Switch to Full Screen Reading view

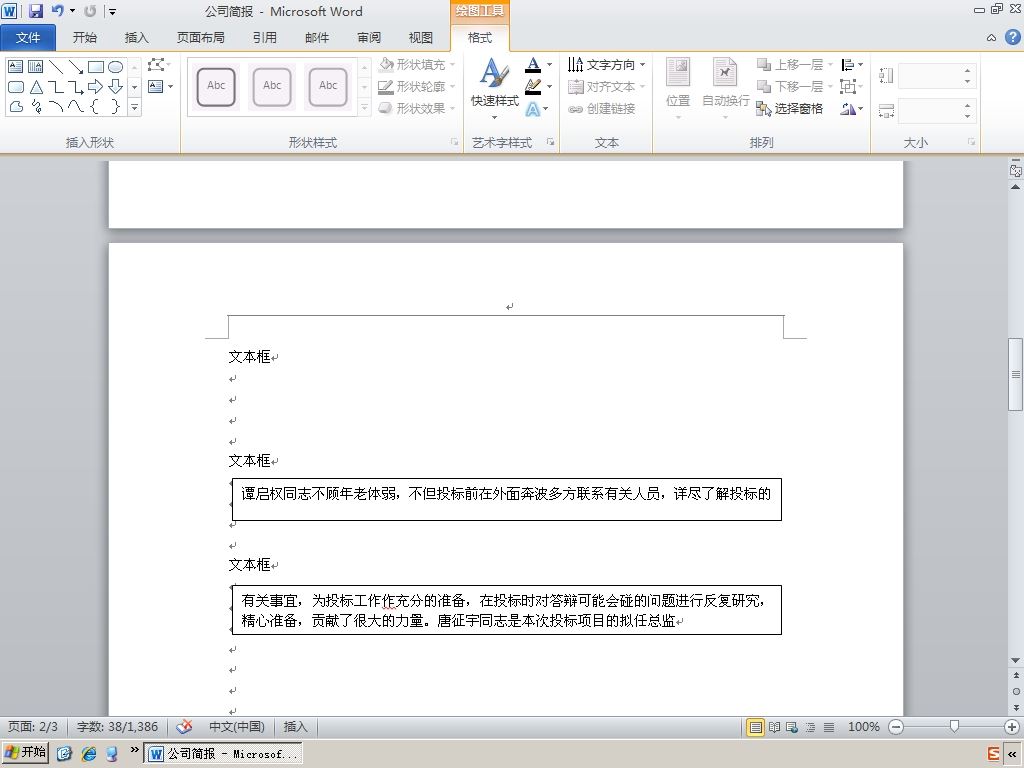click(x=775, y=727)
